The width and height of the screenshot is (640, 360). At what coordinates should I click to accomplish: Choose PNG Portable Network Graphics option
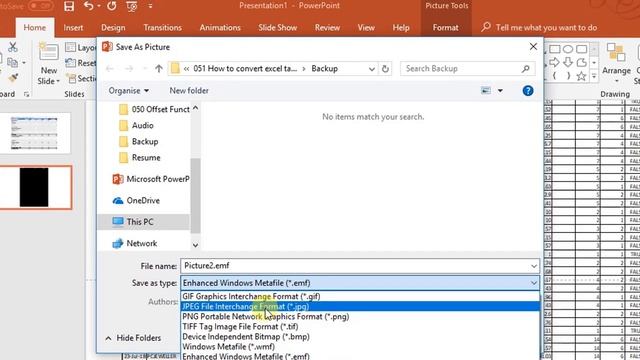coord(360,316)
